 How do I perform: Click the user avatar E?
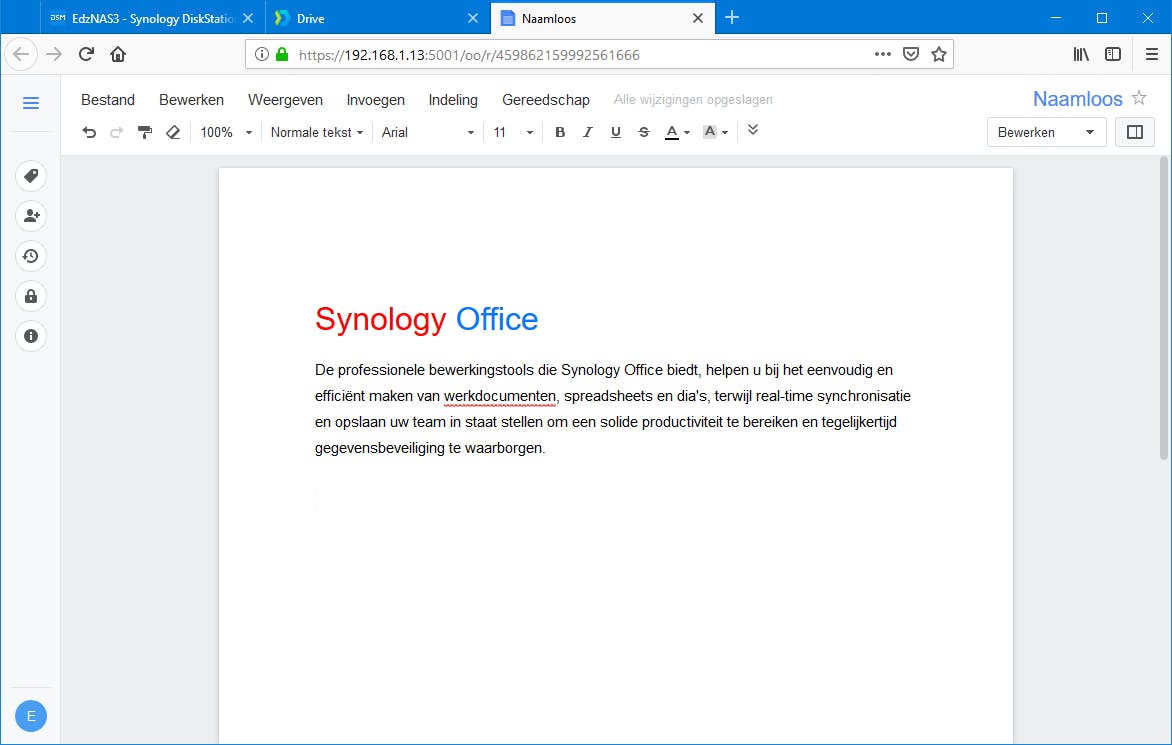click(31, 717)
